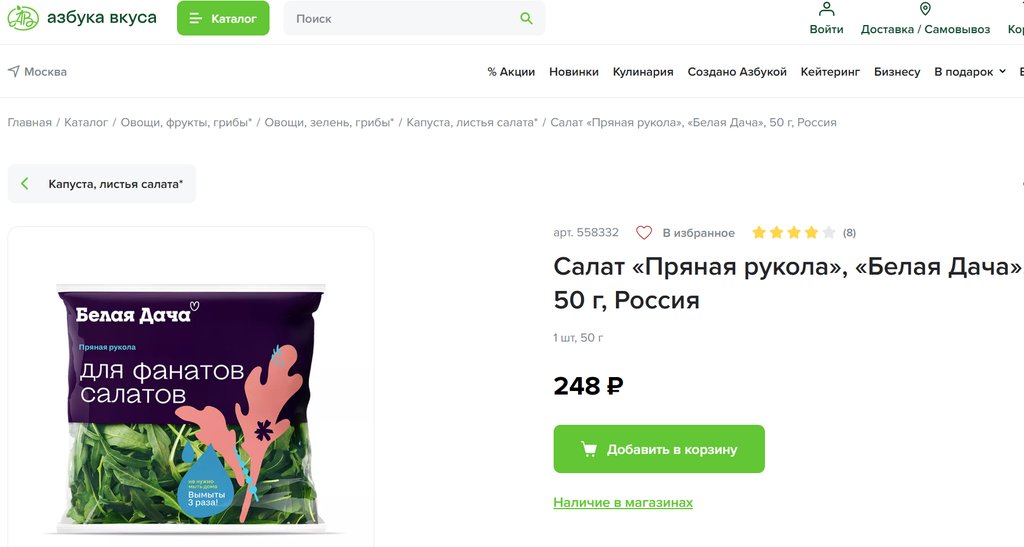Click the heart favorites icon
Viewport: 1024px width, 547px height.
[x=644, y=233]
